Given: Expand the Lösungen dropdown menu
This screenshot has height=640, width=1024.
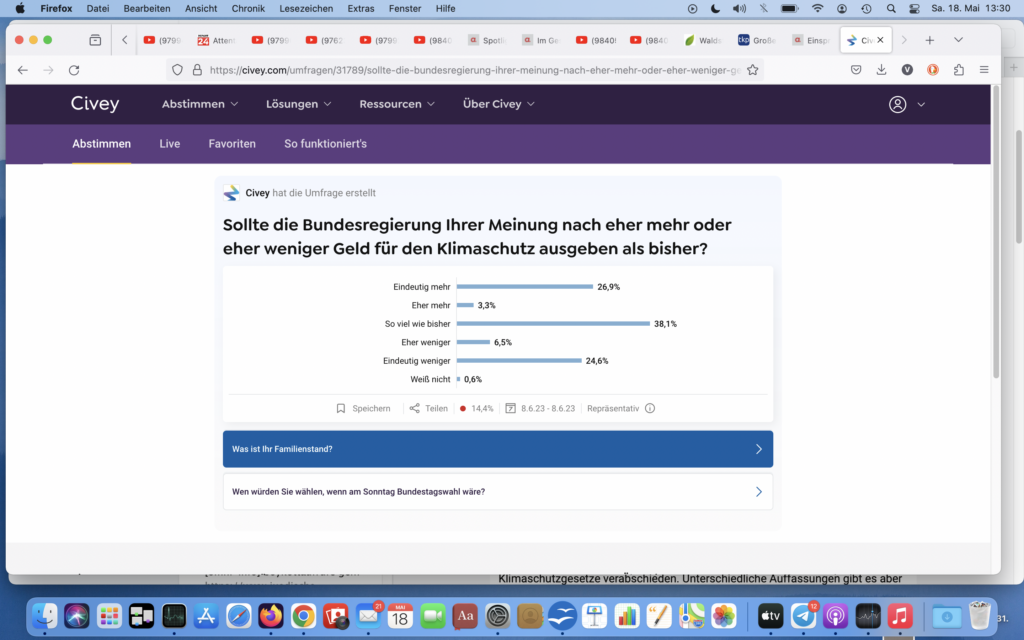Looking at the screenshot, I should (299, 104).
